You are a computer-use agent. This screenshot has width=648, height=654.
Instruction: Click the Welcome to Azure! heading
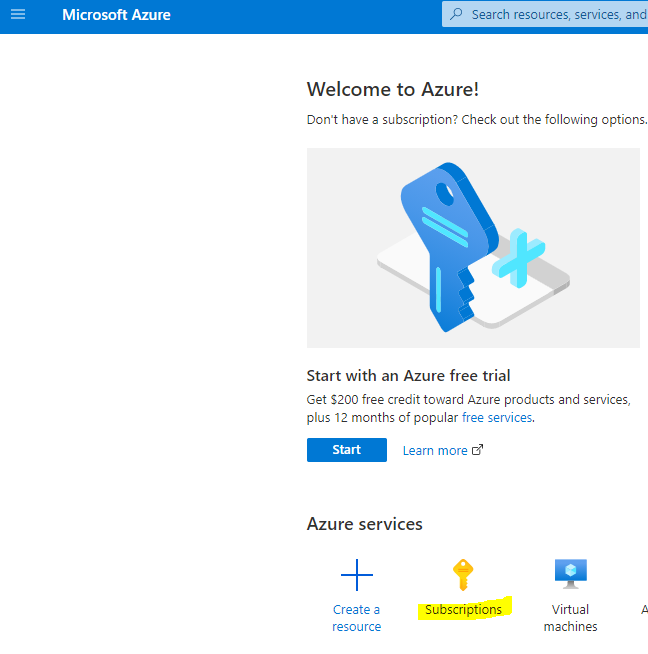[x=393, y=89]
